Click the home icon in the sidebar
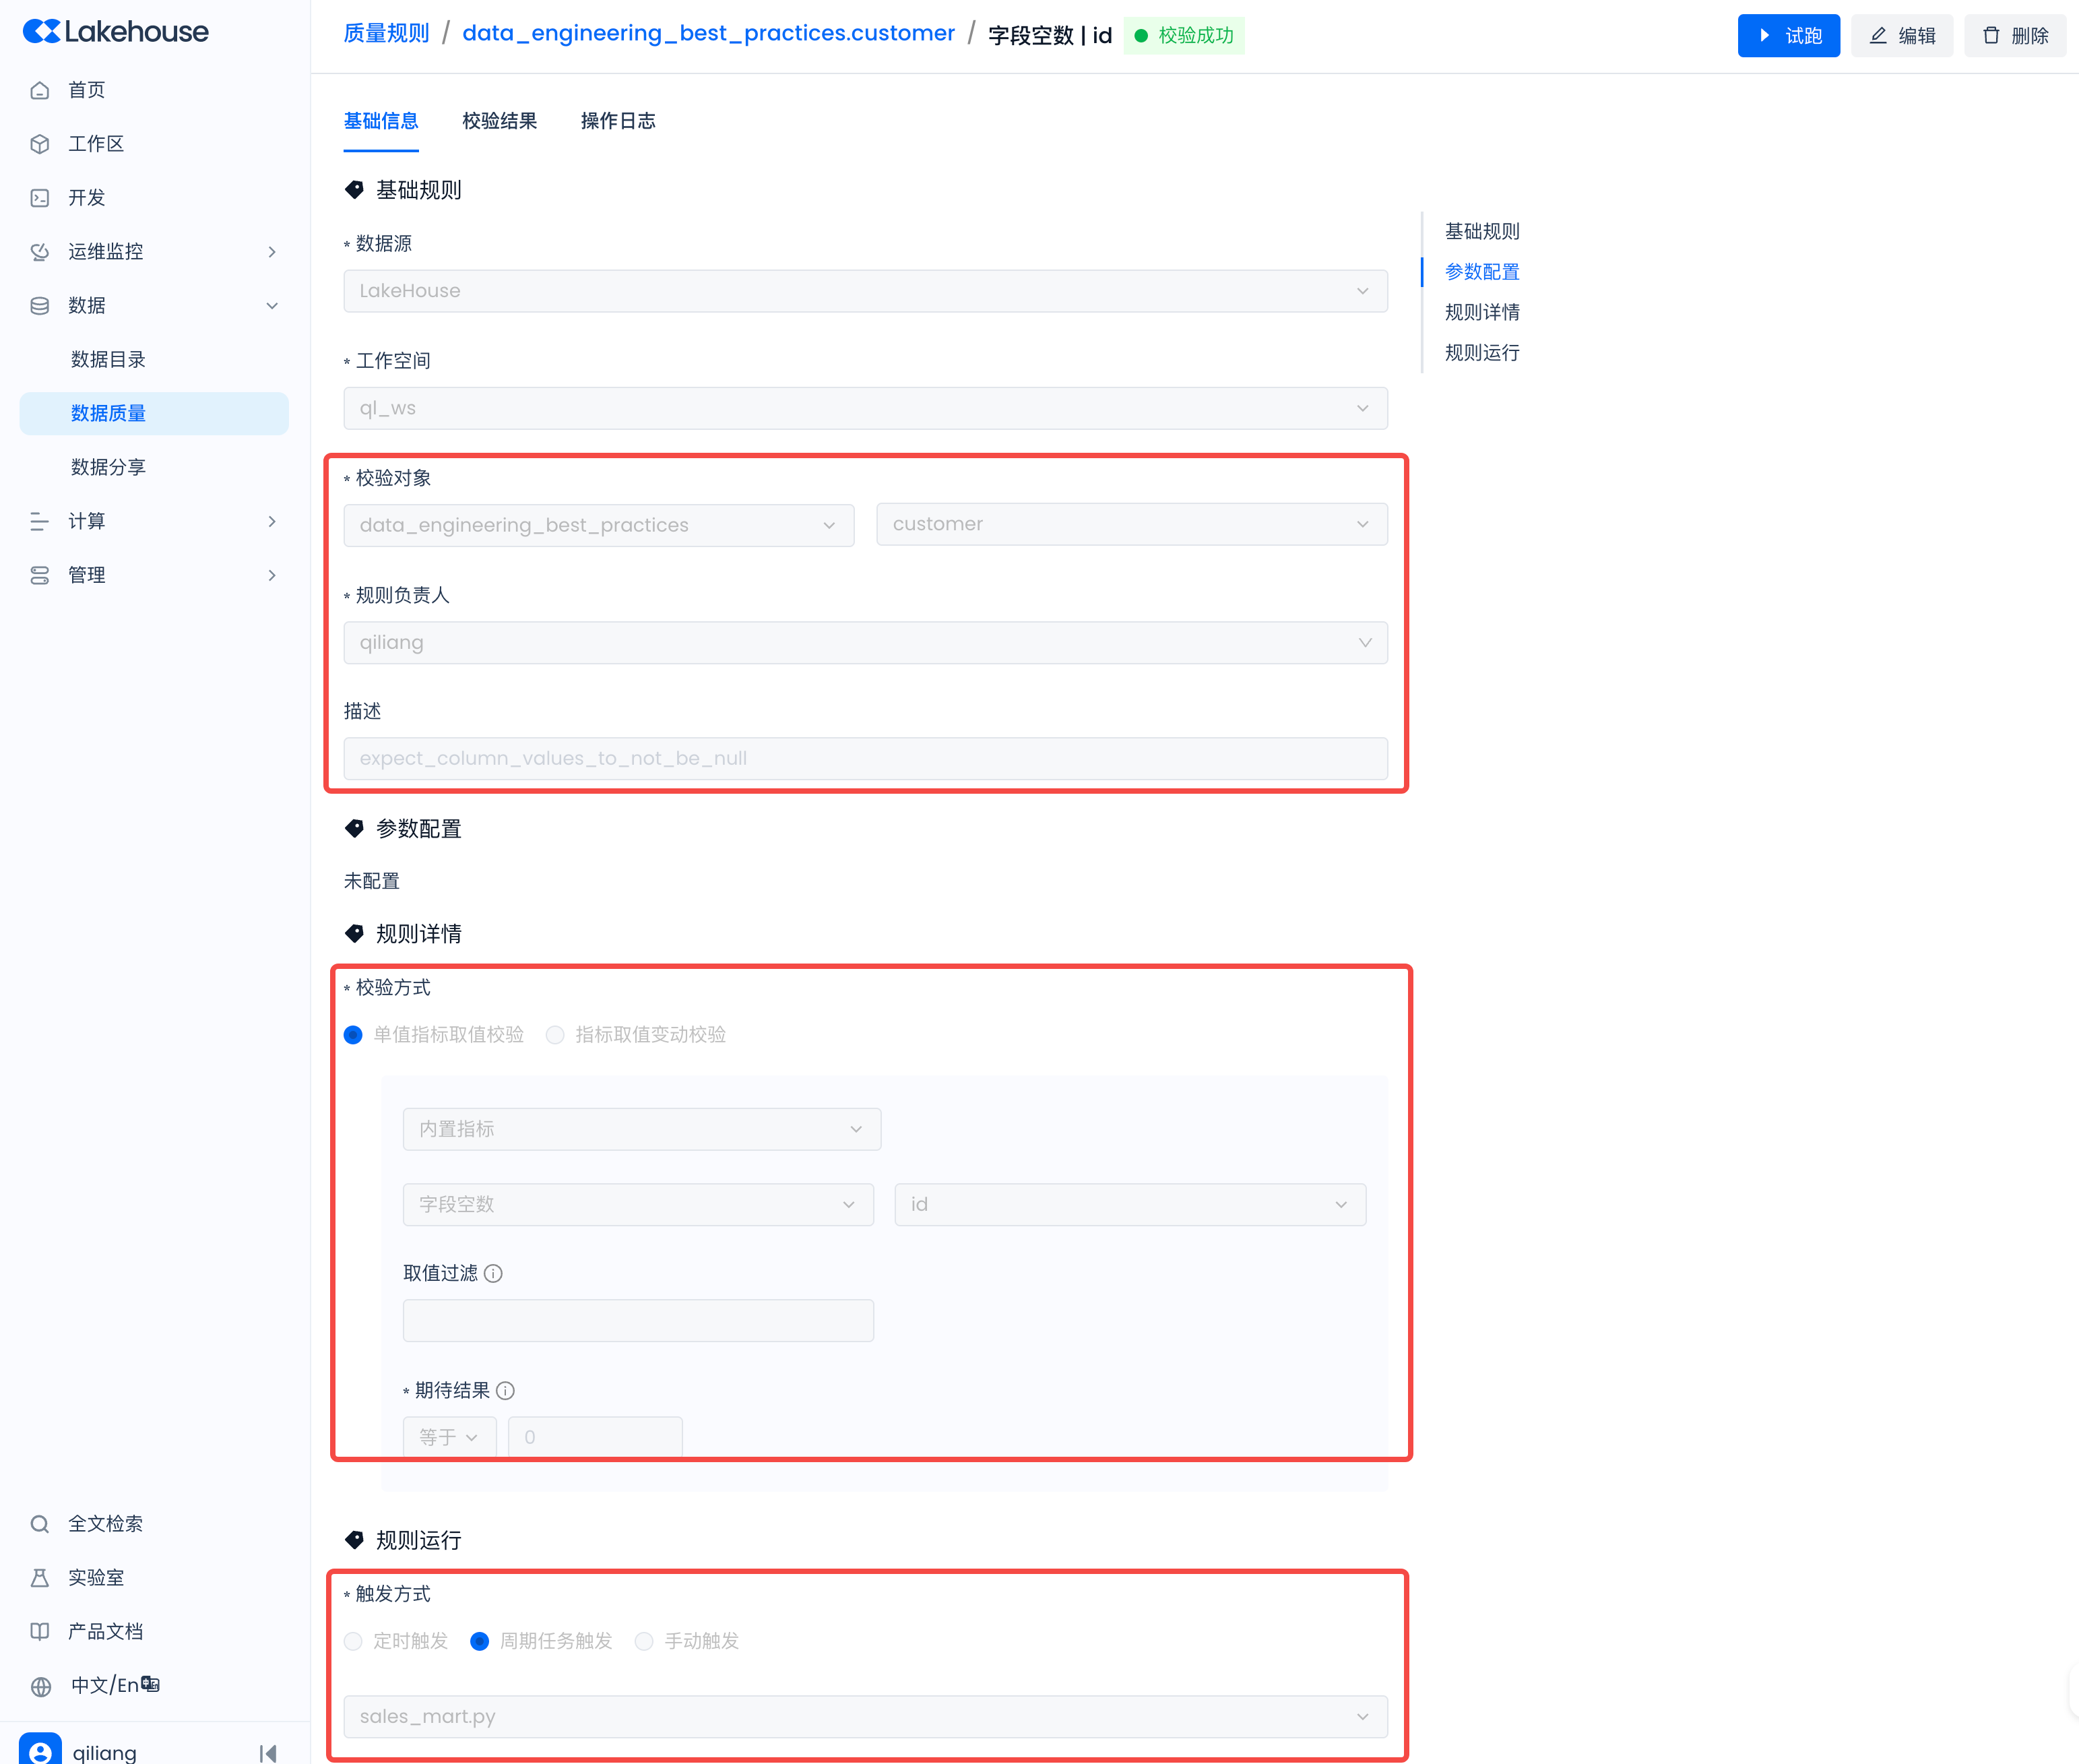This screenshot has height=1764, width=2079. pyautogui.click(x=40, y=90)
